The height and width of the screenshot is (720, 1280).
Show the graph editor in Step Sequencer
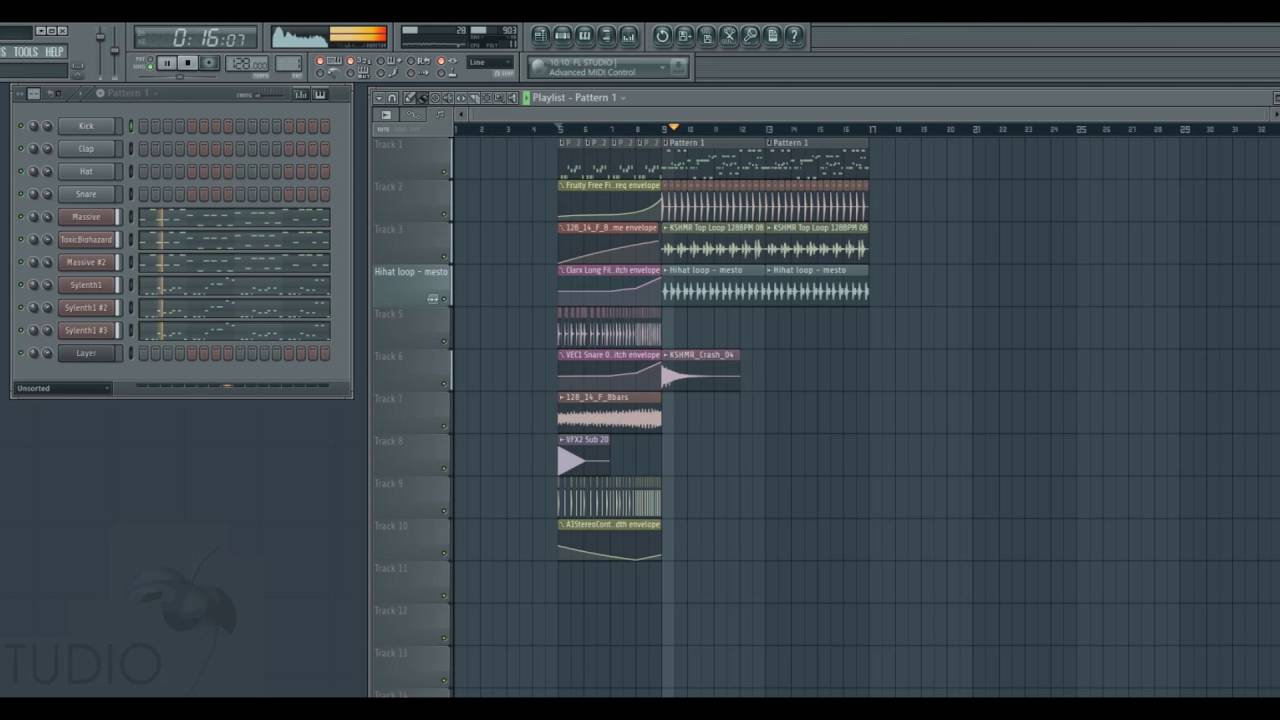(x=301, y=94)
